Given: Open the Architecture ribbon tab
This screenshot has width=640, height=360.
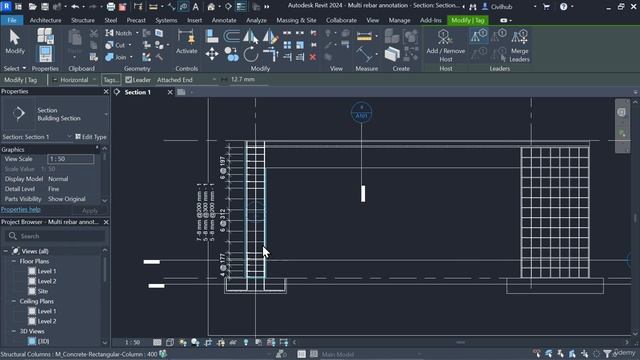Looking at the screenshot, I should click(46, 20).
